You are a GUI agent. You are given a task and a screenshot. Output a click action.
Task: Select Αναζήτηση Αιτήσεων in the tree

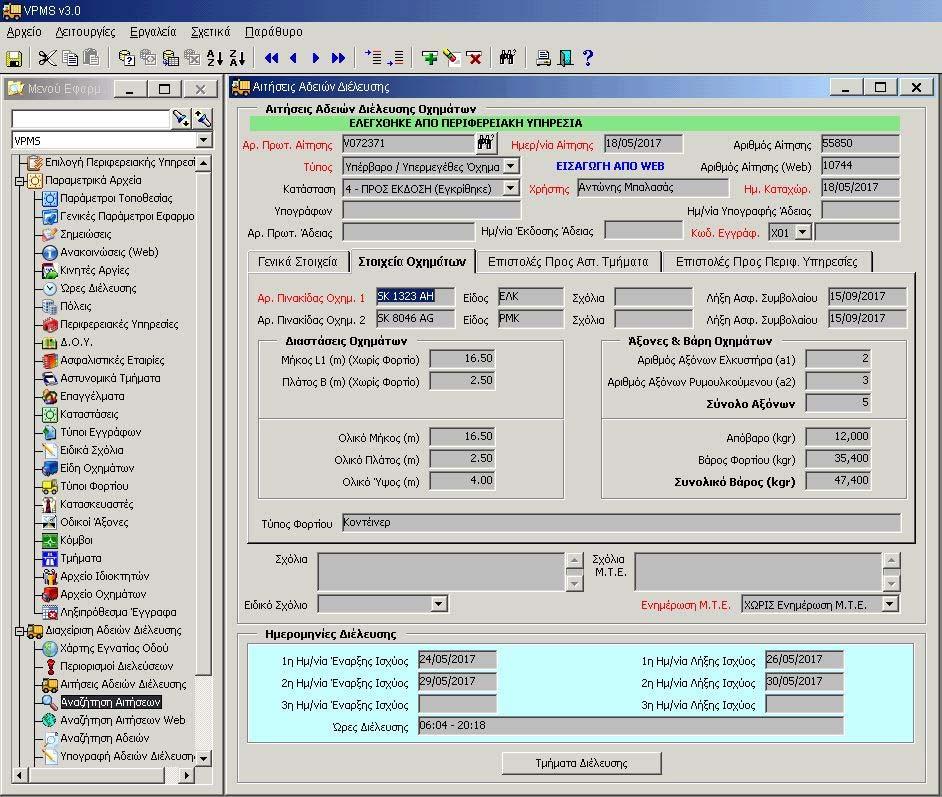pos(111,702)
